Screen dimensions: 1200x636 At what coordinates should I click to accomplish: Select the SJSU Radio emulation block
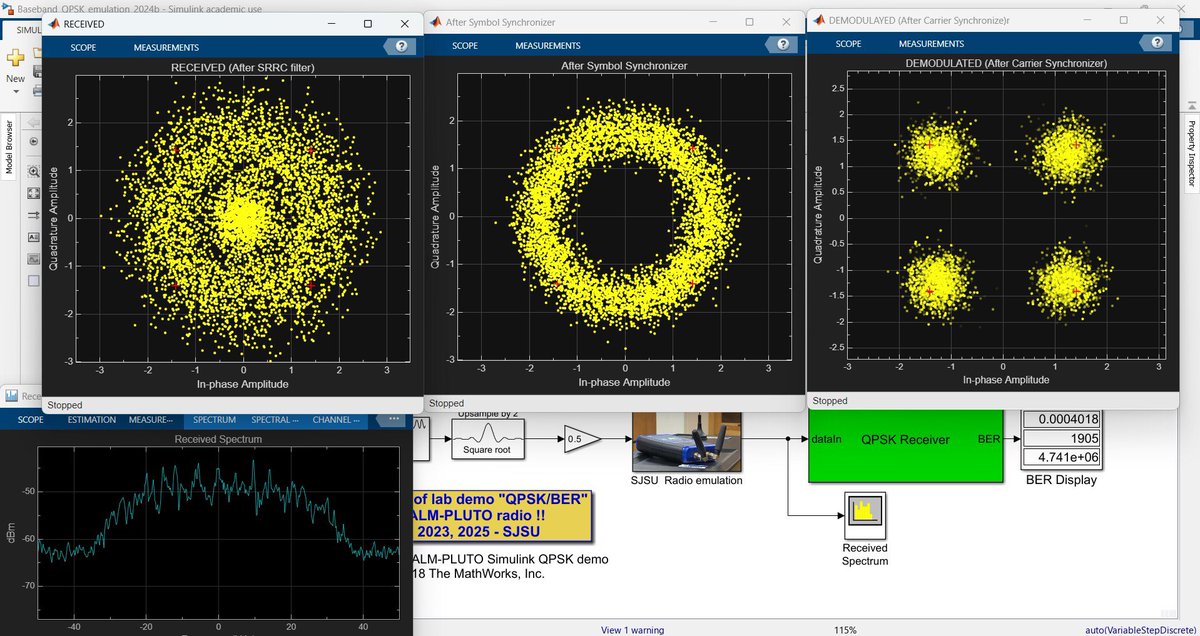(686, 441)
